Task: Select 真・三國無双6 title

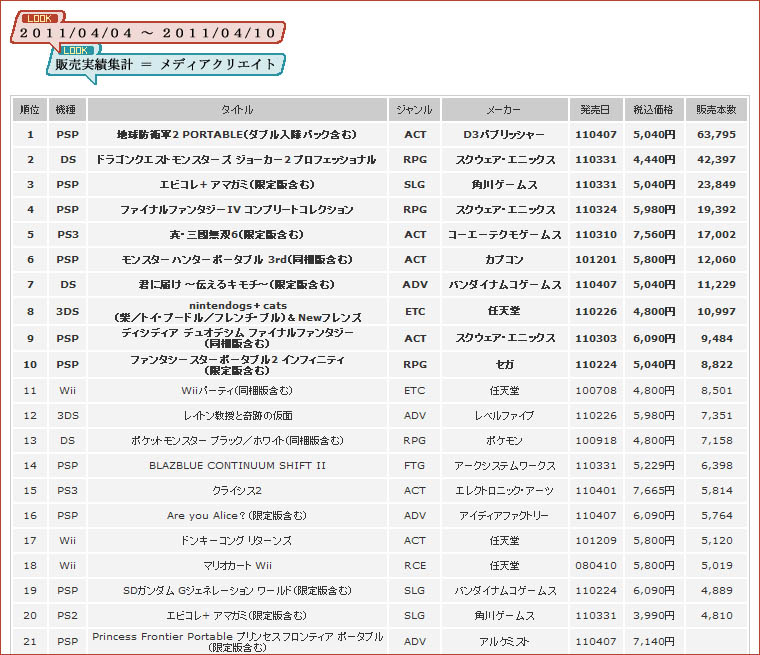Action: pos(237,235)
